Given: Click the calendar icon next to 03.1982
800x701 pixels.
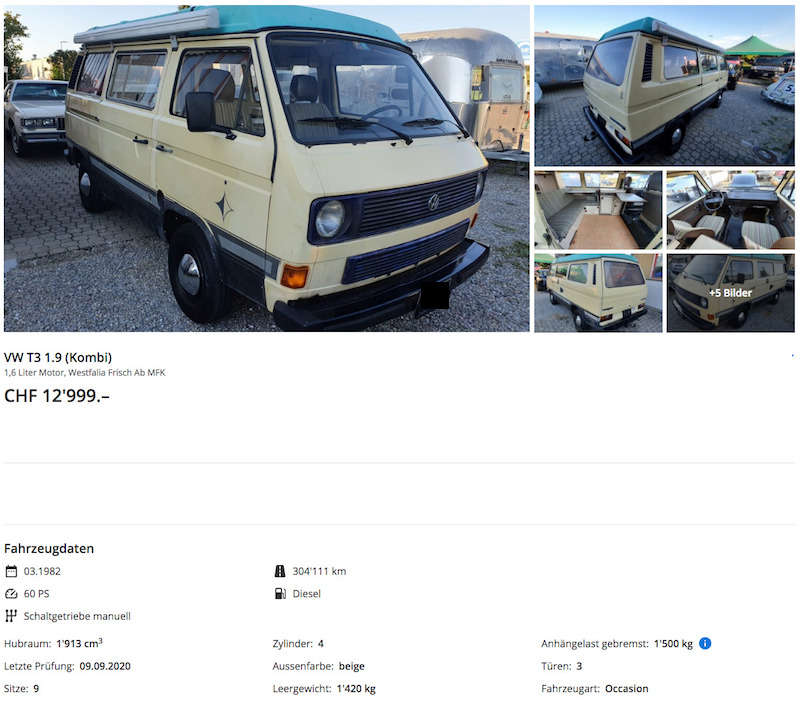Looking at the screenshot, I should pos(11,571).
